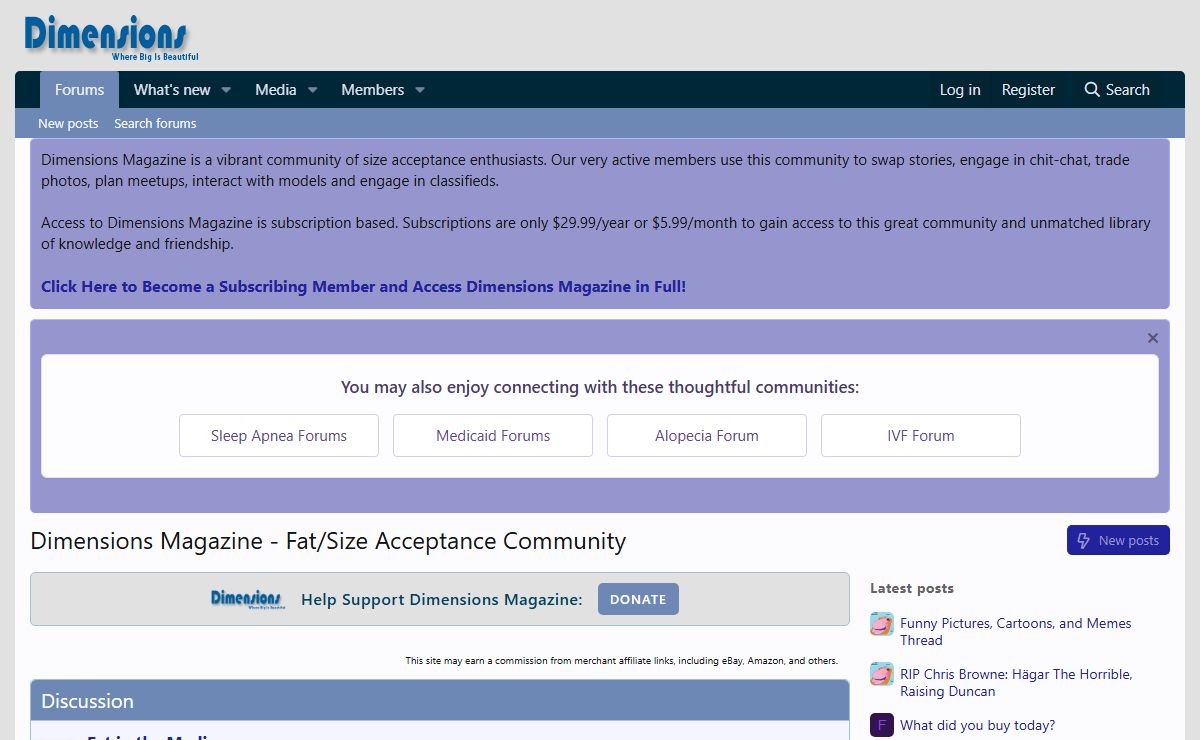The width and height of the screenshot is (1200, 740).
Task: Expand the Members dropdown arrow
Action: point(420,90)
